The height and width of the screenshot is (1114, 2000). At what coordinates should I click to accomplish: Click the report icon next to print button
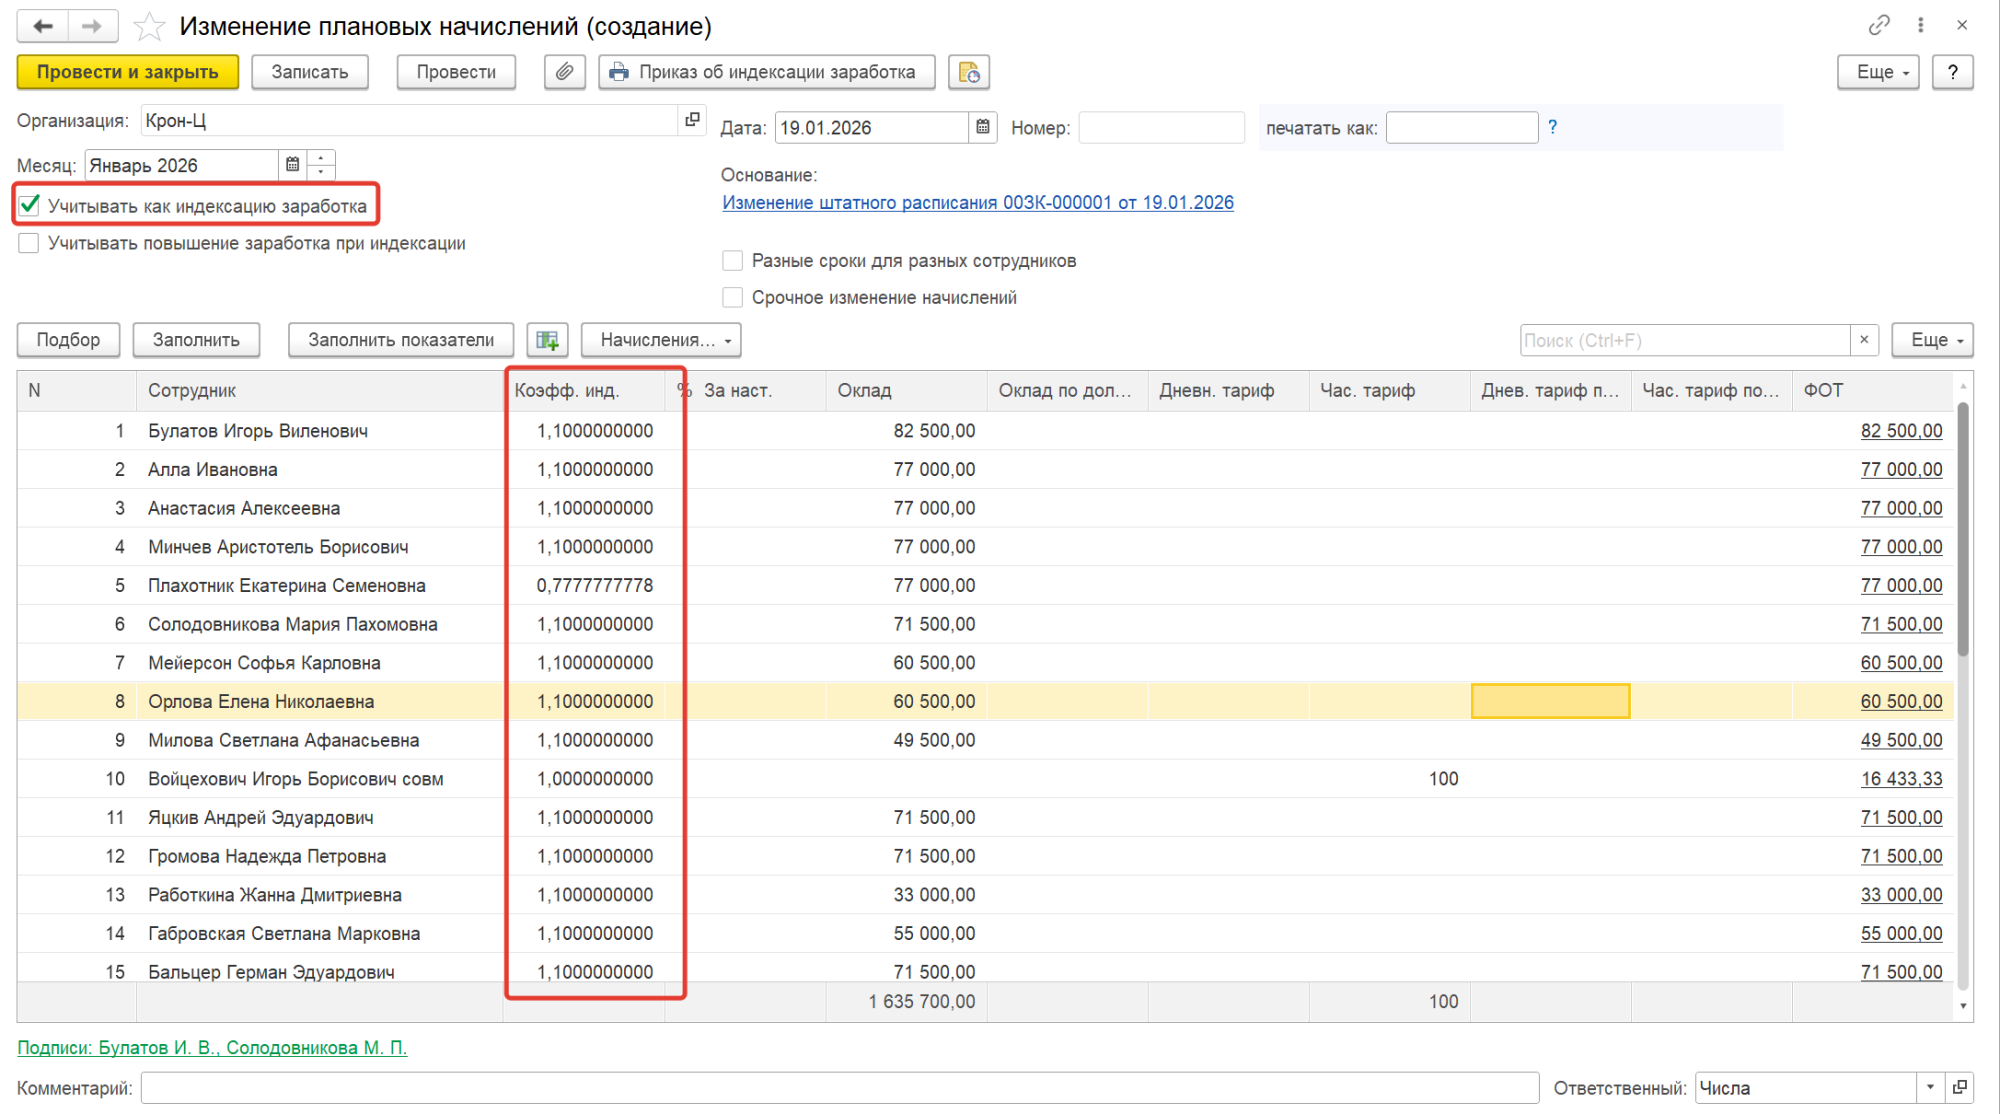point(968,72)
